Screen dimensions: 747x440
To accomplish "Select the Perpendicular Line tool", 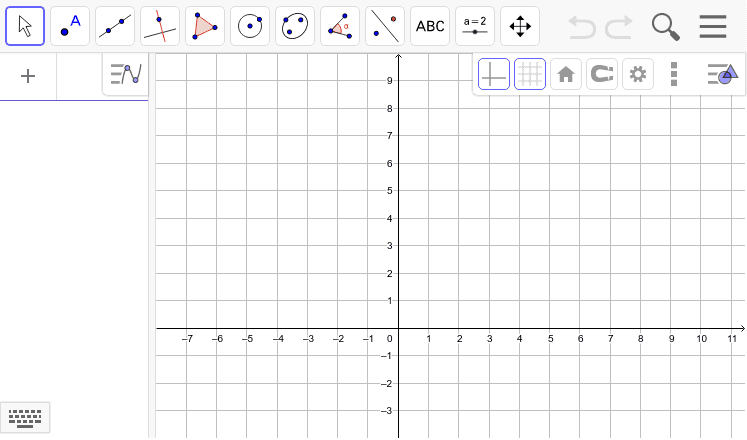I will click(160, 26).
